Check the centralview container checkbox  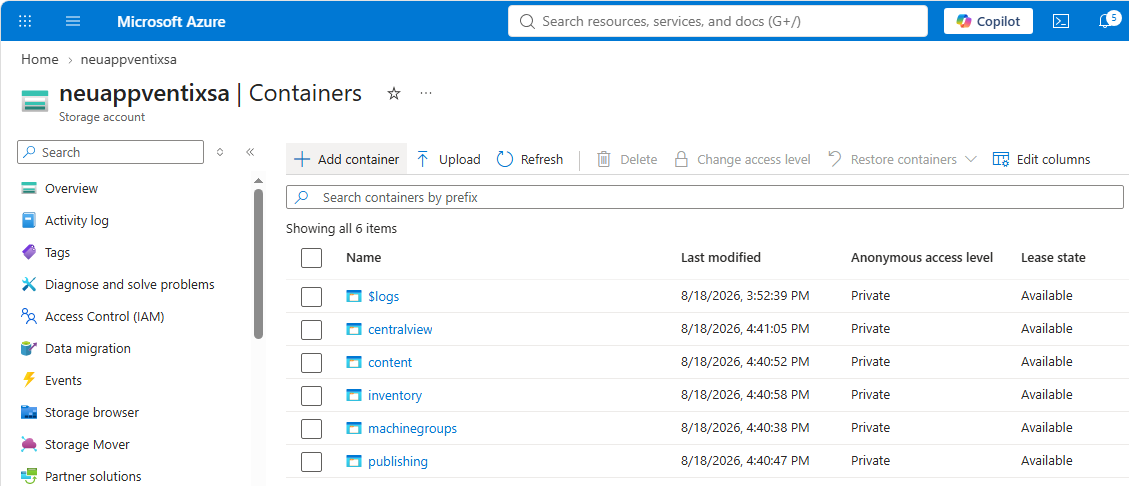click(311, 329)
